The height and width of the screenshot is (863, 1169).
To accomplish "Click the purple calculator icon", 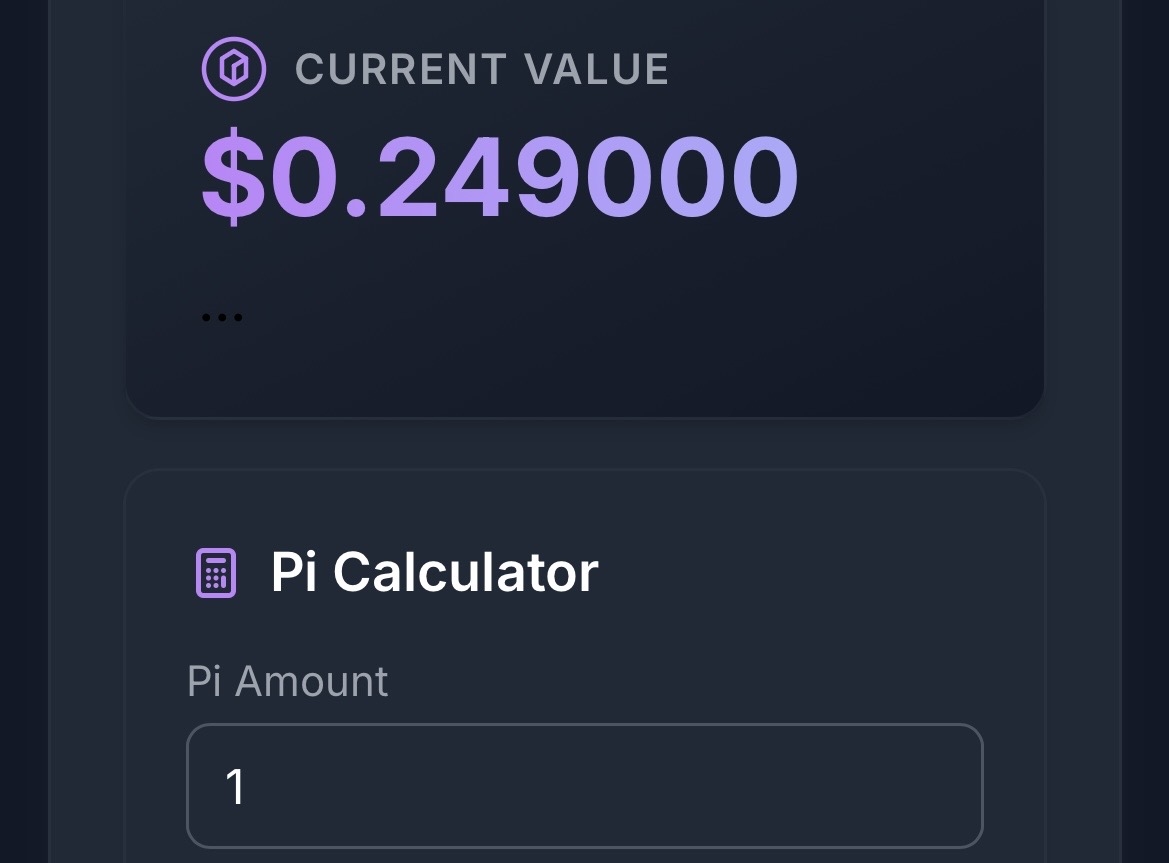I will (x=215, y=573).
